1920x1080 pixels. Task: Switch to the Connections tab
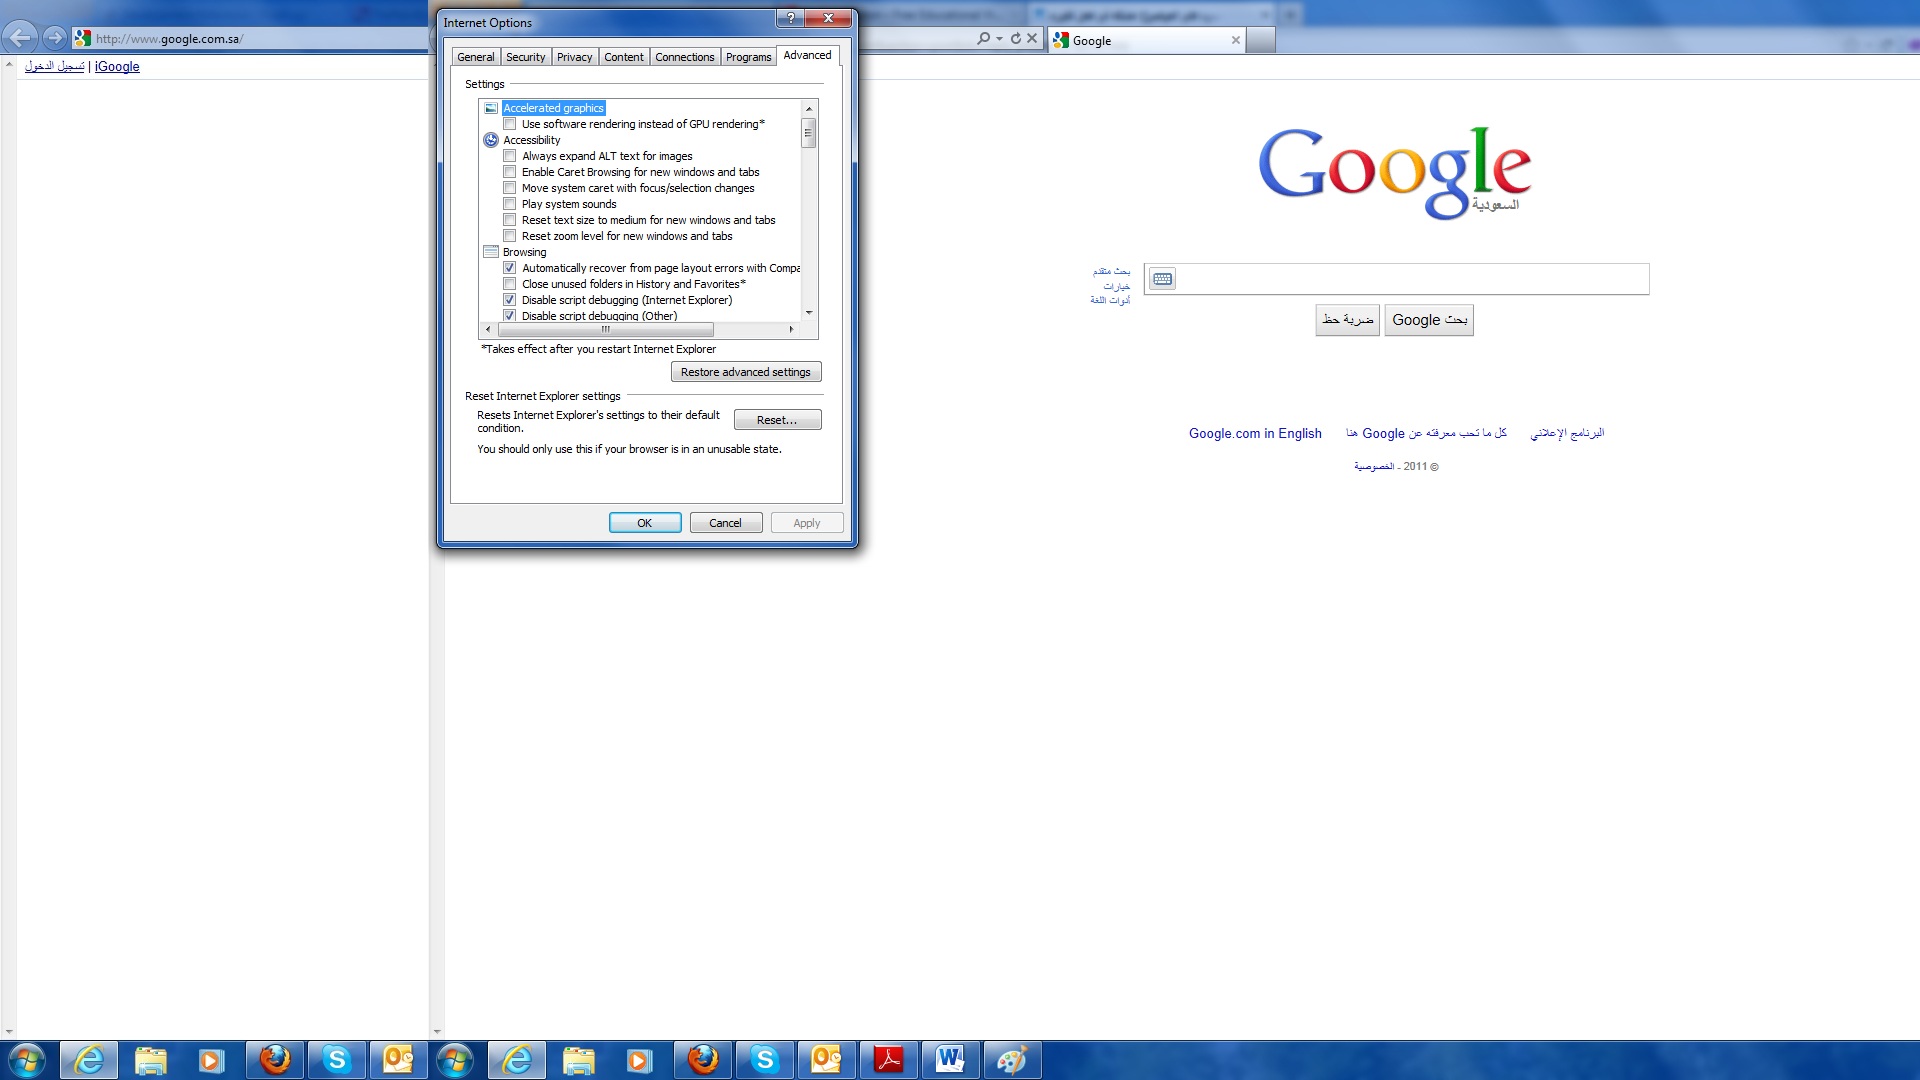[684, 57]
